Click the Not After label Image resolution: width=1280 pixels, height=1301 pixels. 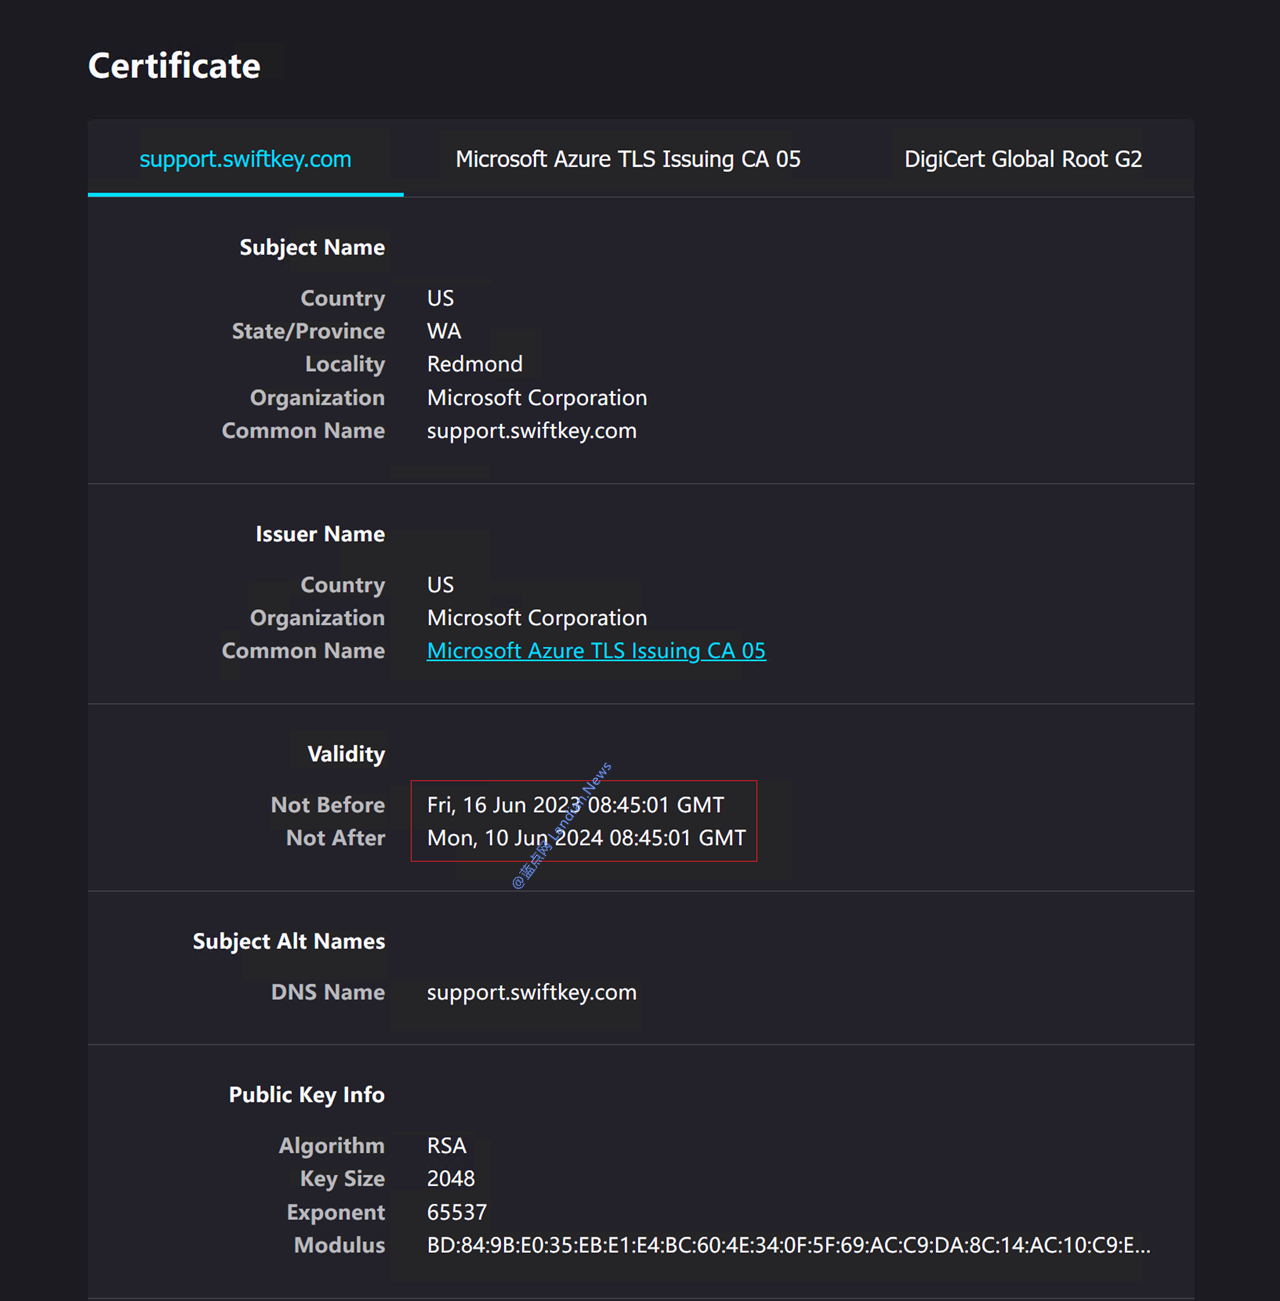336,838
